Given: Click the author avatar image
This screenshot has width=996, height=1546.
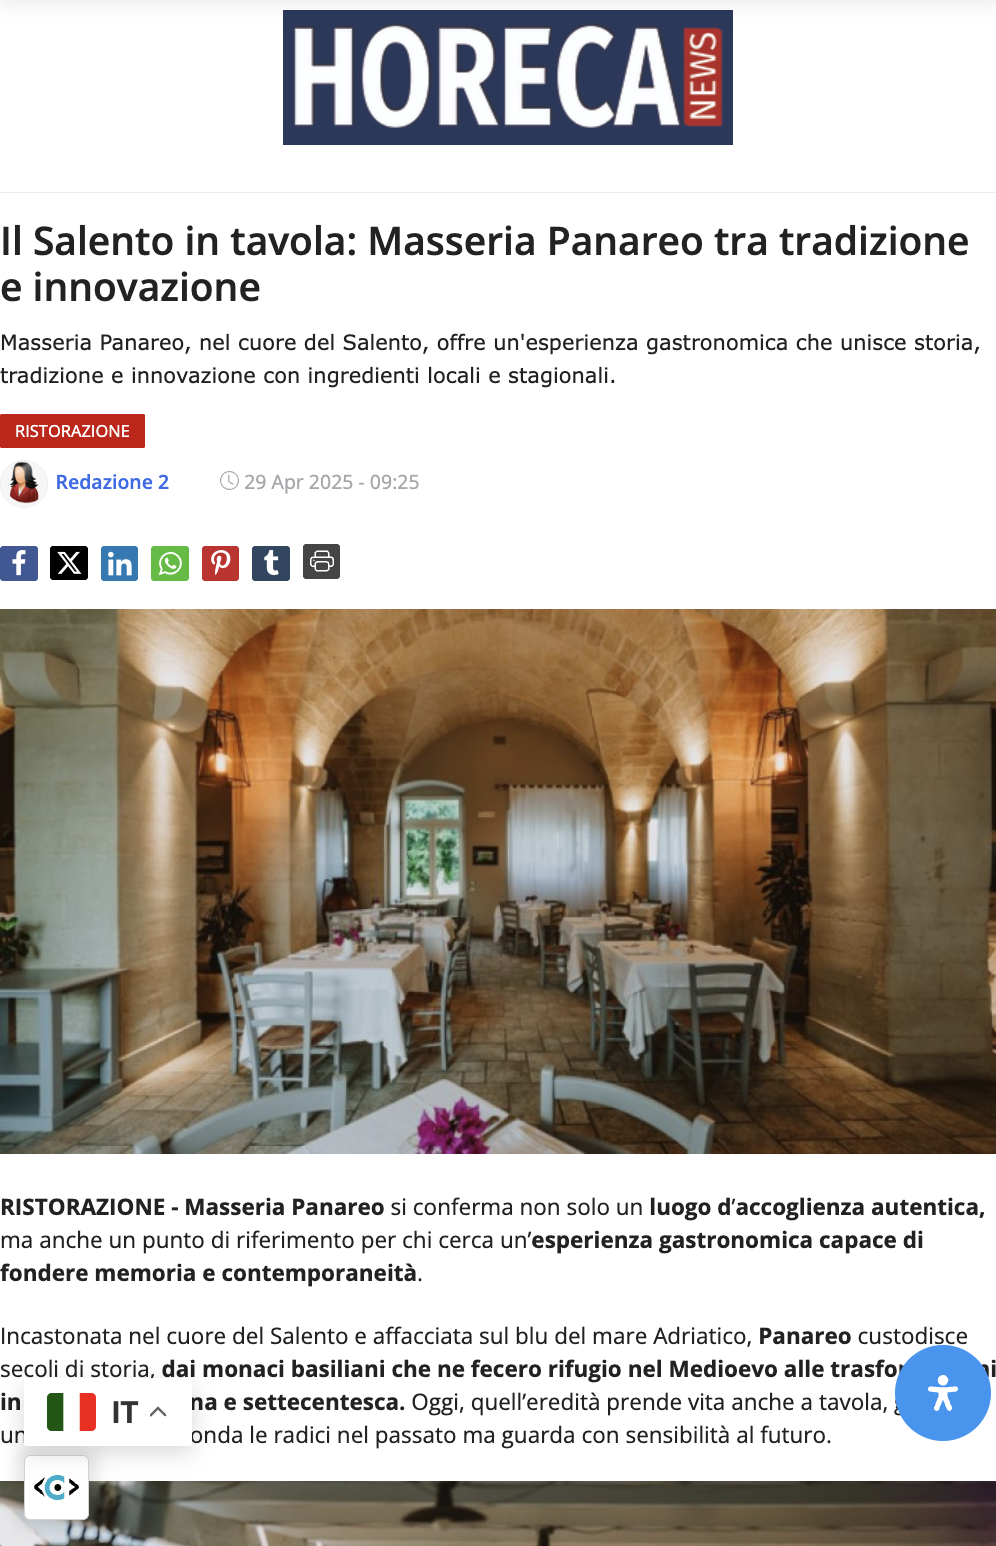Looking at the screenshot, I should (24, 483).
